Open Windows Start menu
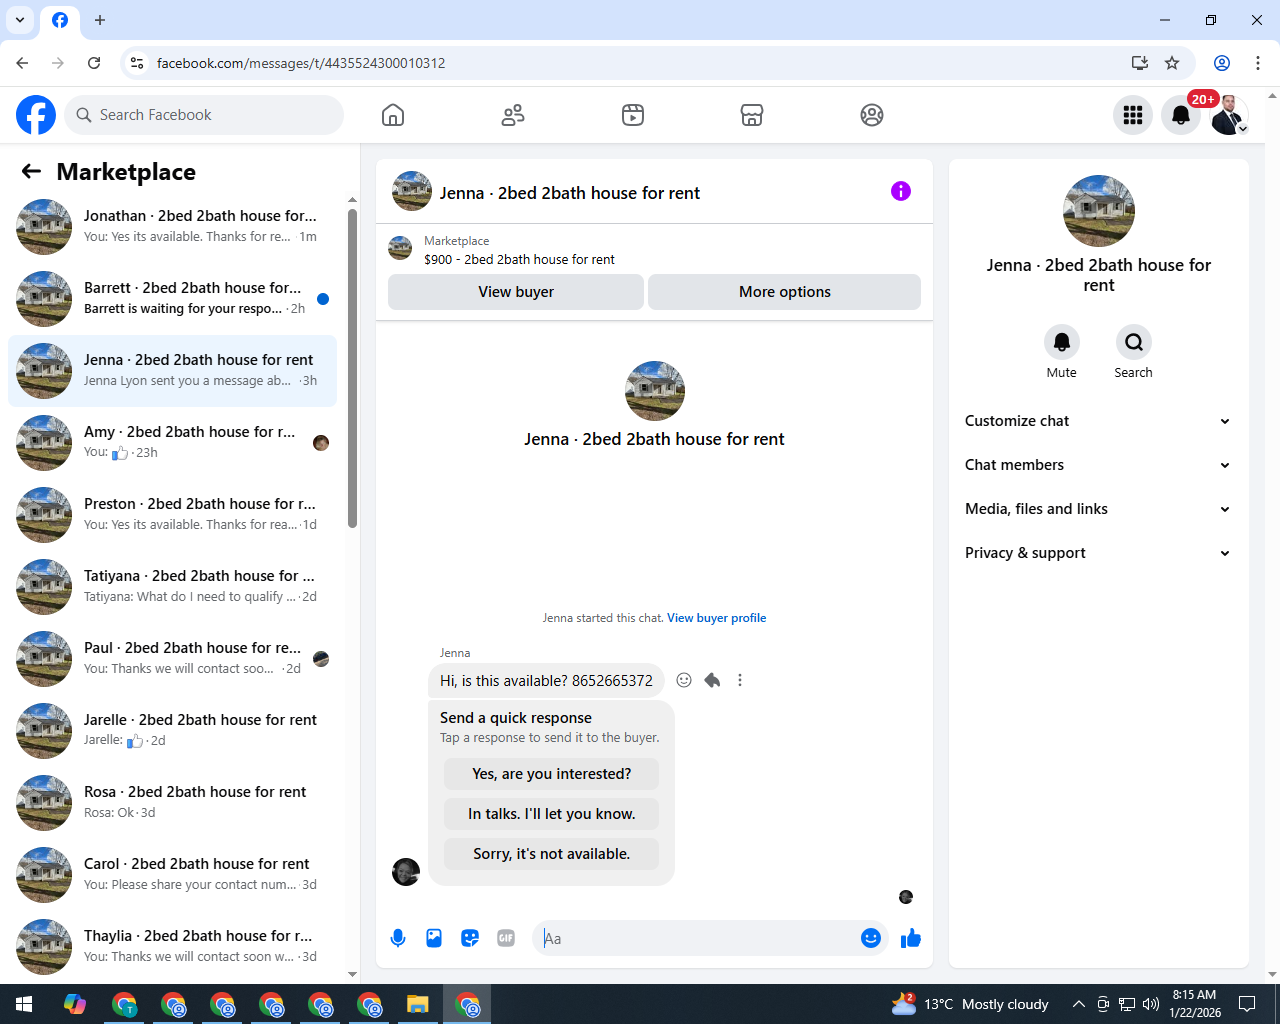This screenshot has width=1280, height=1024. tap(24, 1004)
